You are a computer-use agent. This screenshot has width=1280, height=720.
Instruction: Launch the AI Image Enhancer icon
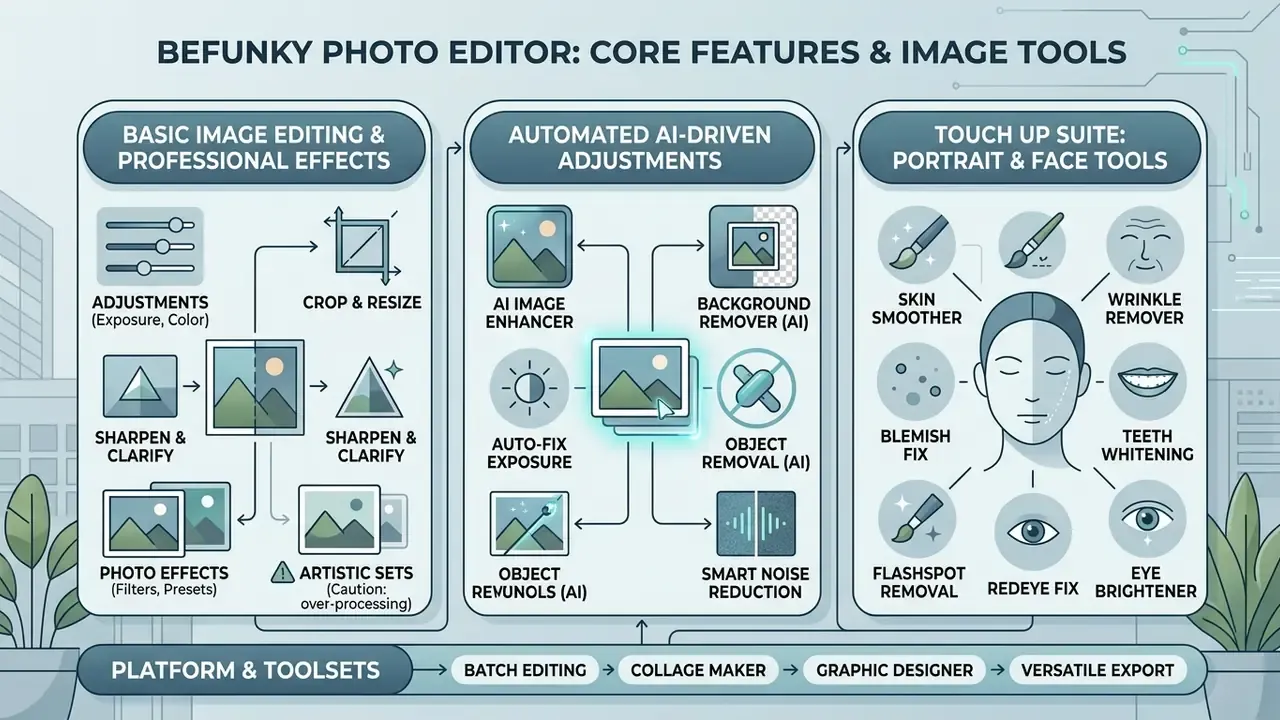(x=530, y=246)
